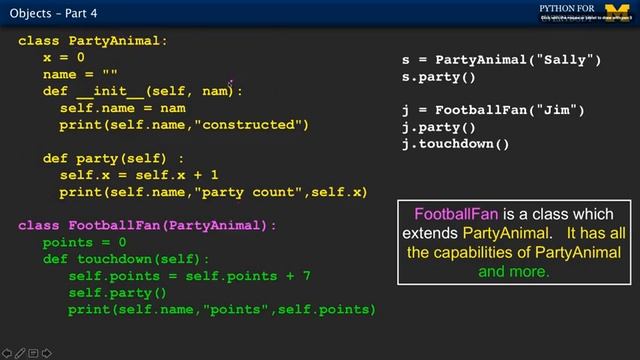Click the code line 'name = ""'
Image resolution: width=640 pixels, height=360 pixels.
[80, 74]
